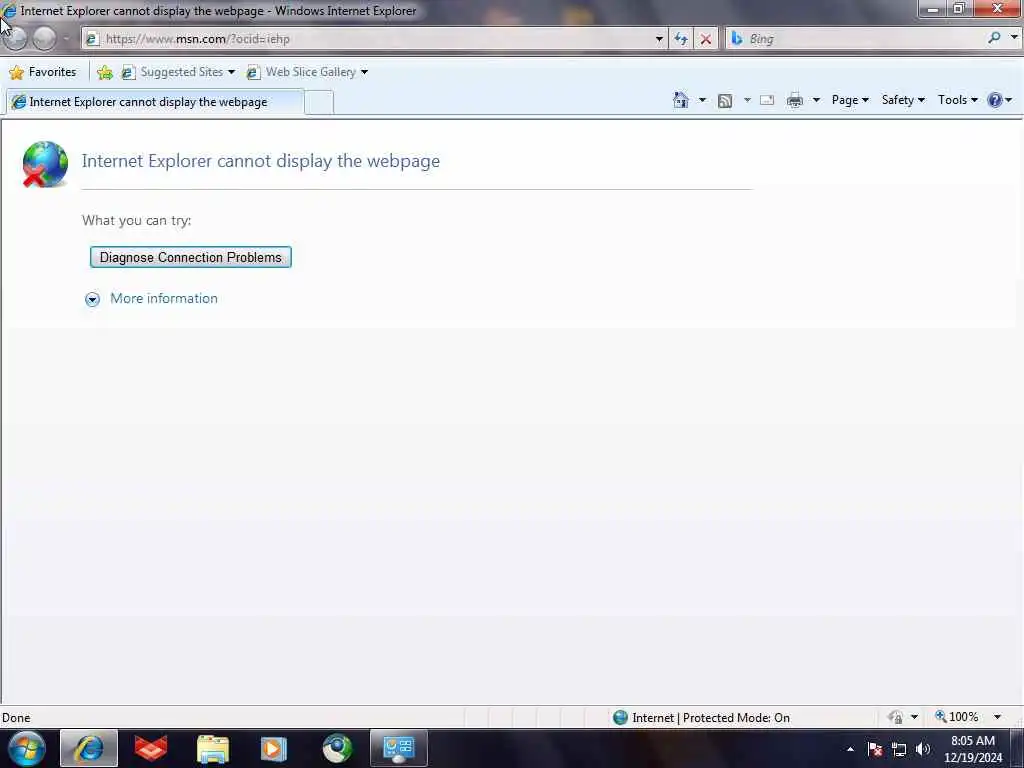
Task: Select the 'Internet Explorer cannot display' tab
Action: click(x=155, y=102)
